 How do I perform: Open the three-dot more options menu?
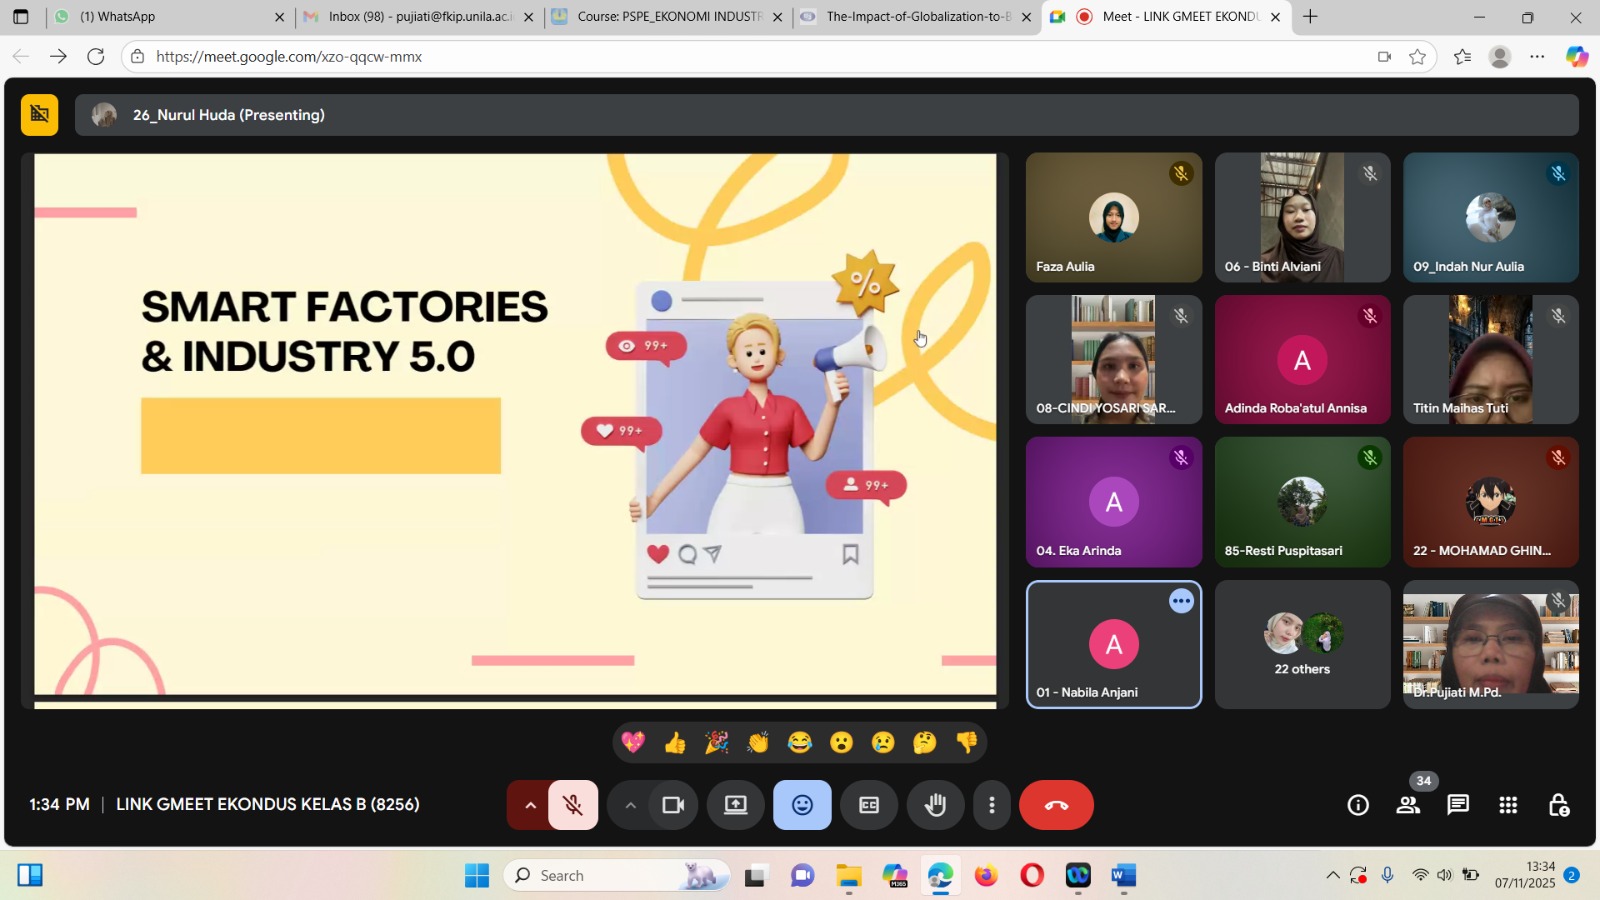point(991,805)
